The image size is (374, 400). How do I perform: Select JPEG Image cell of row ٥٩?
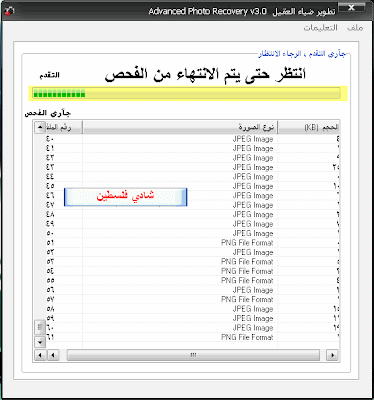253,318
